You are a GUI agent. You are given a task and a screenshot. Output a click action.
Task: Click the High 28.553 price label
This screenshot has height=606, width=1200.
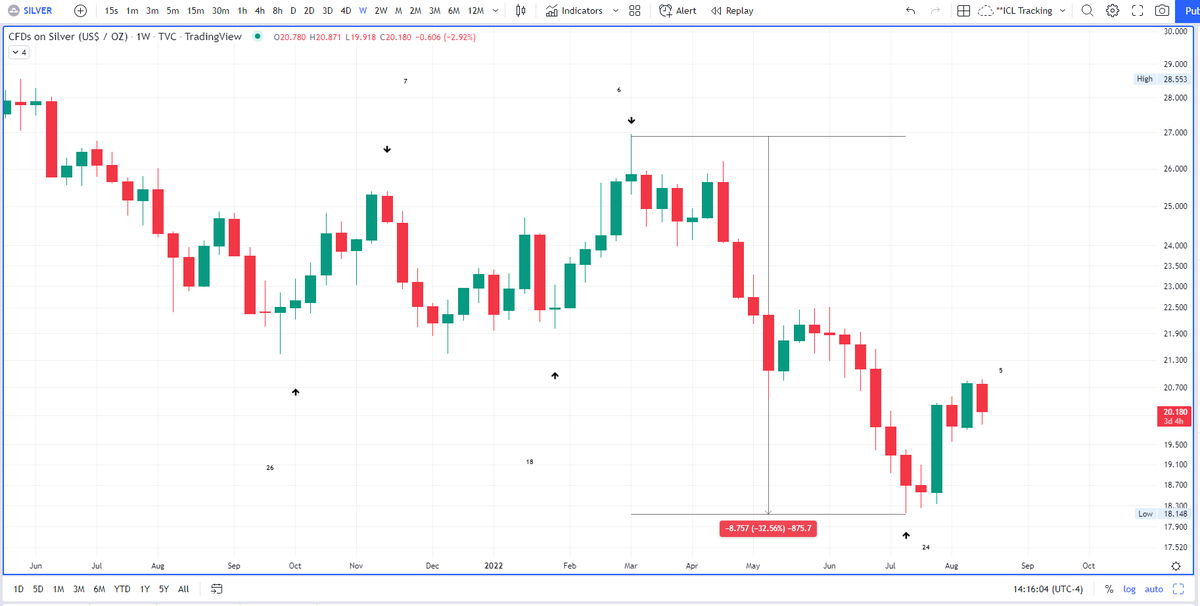tap(1163, 79)
